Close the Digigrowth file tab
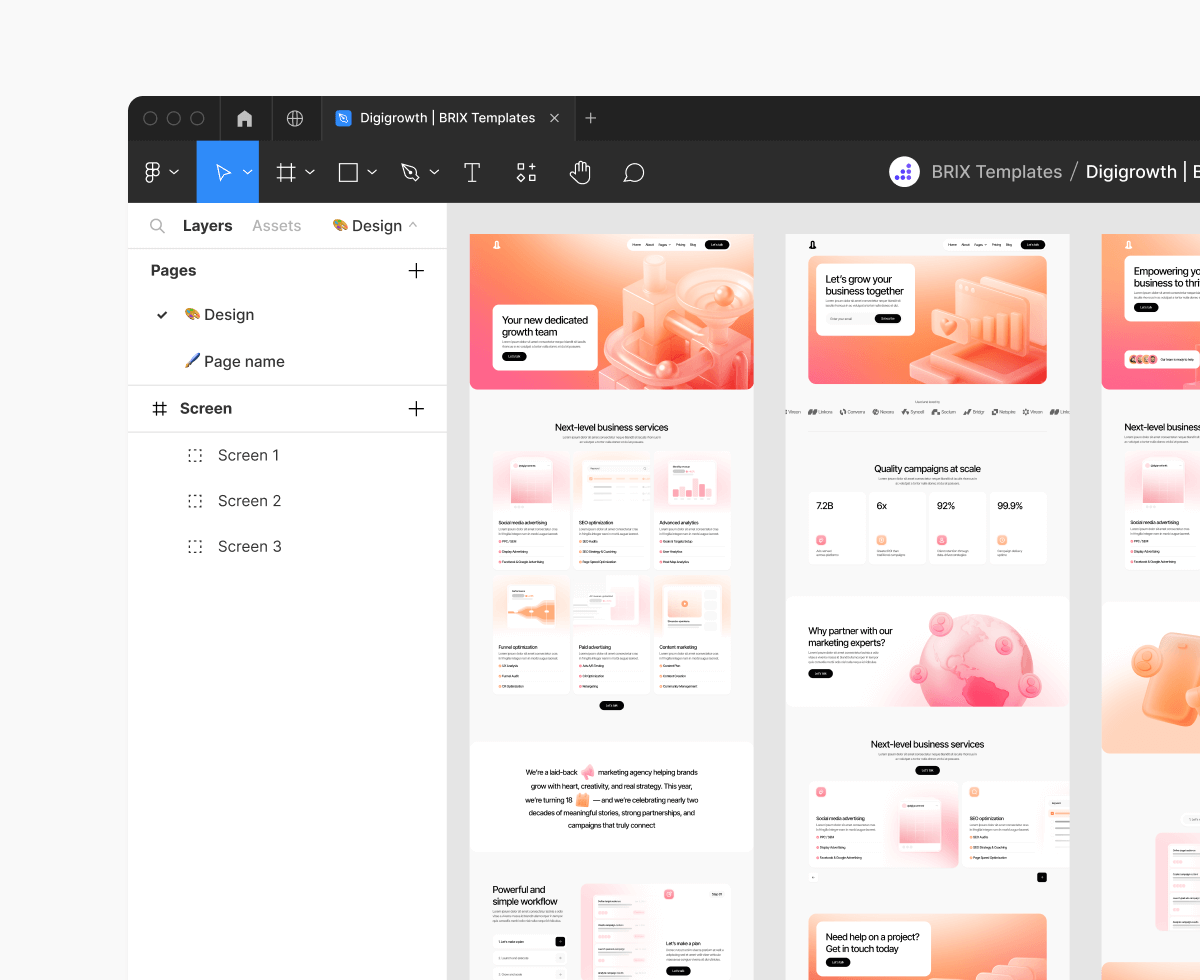The height and width of the screenshot is (980, 1200). coord(555,118)
